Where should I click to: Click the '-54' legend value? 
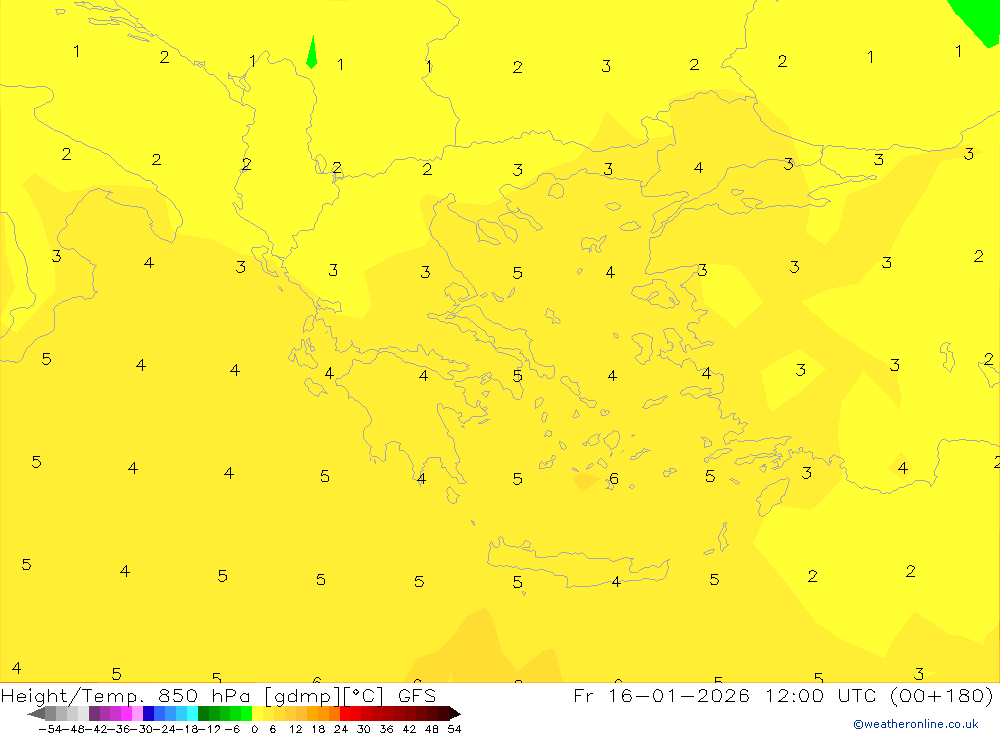50,729
